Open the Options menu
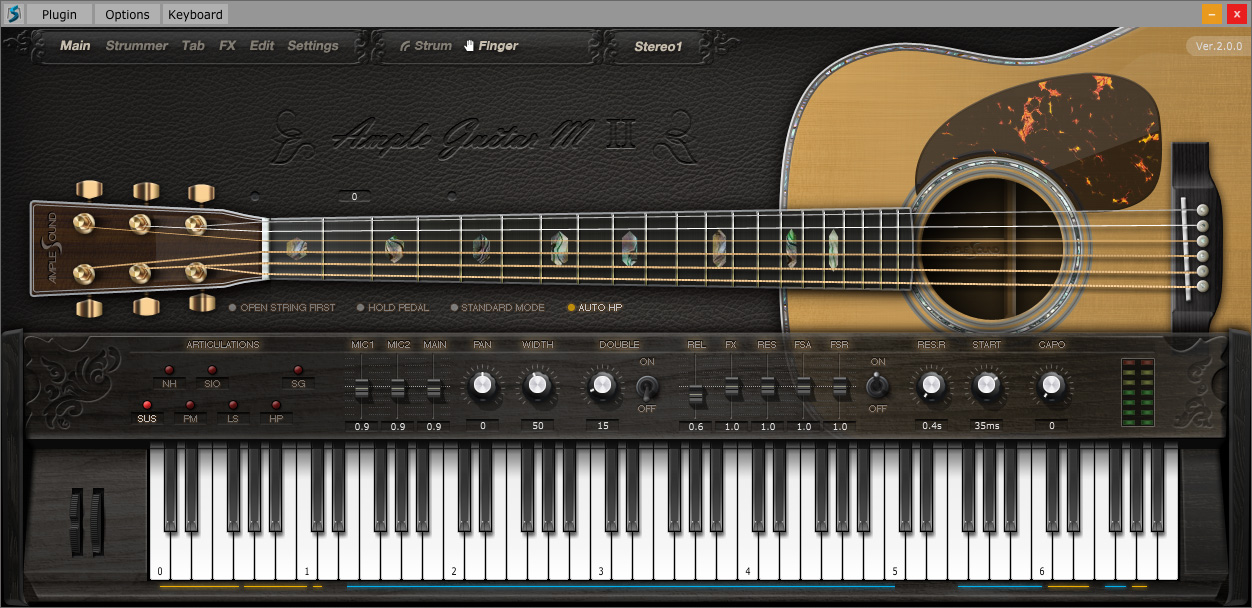The width and height of the screenshot is (1252, 608). tap(128, 14)
